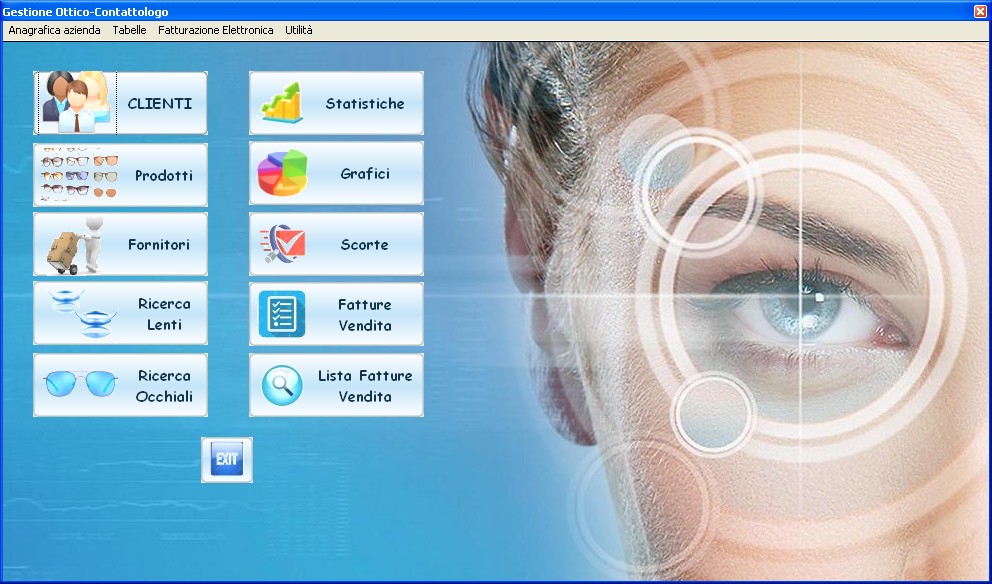Open the Anagrafica azienda menu

click(x=54, y=30)
